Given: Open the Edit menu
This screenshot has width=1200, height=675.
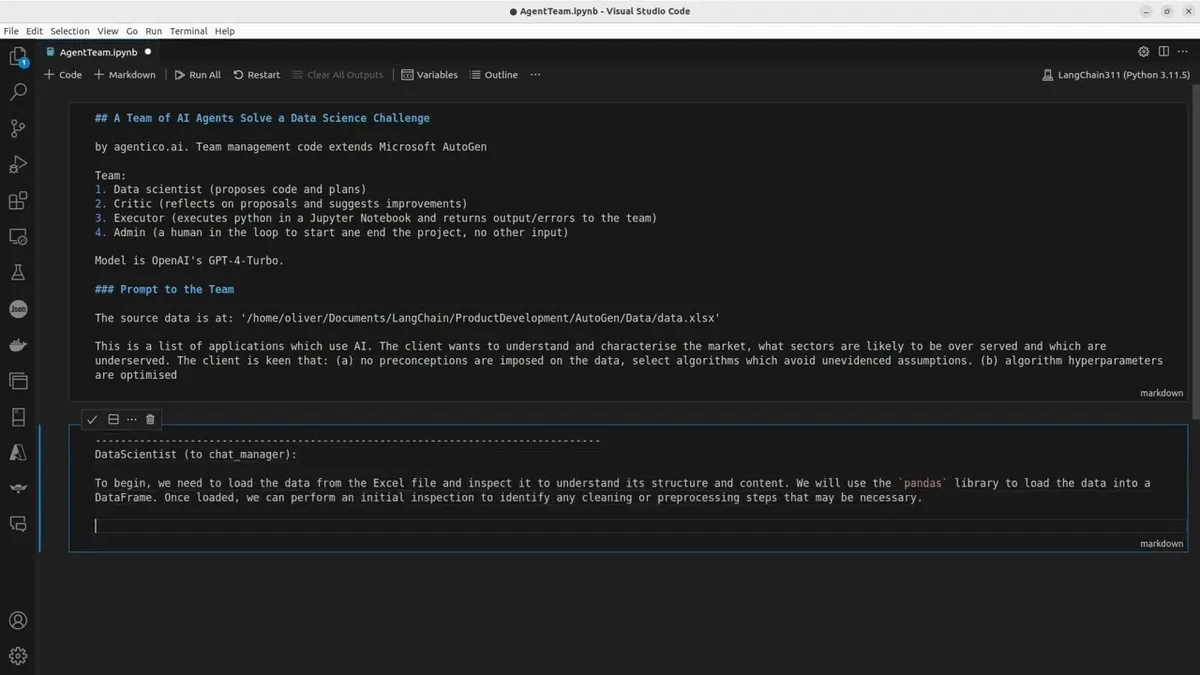Looking at the screenshot, I should click(34, 31).
